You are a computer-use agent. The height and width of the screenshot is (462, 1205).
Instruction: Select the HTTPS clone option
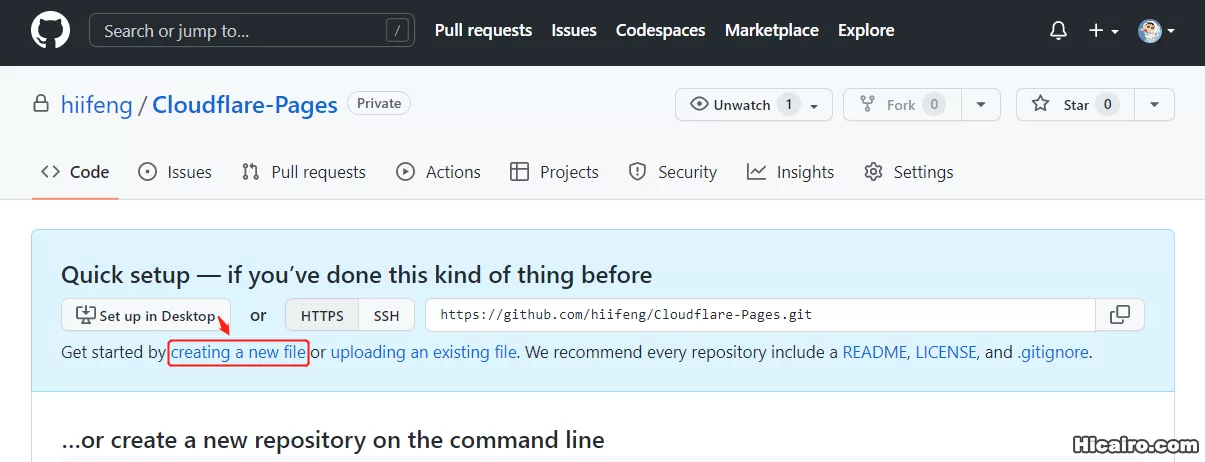tap(322, 315)
